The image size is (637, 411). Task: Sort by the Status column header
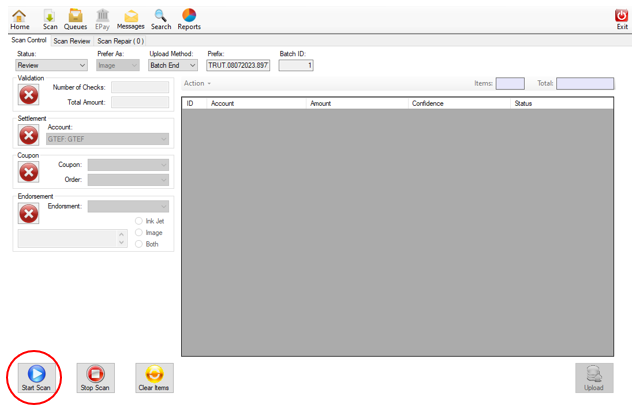(x=561, y=104)
